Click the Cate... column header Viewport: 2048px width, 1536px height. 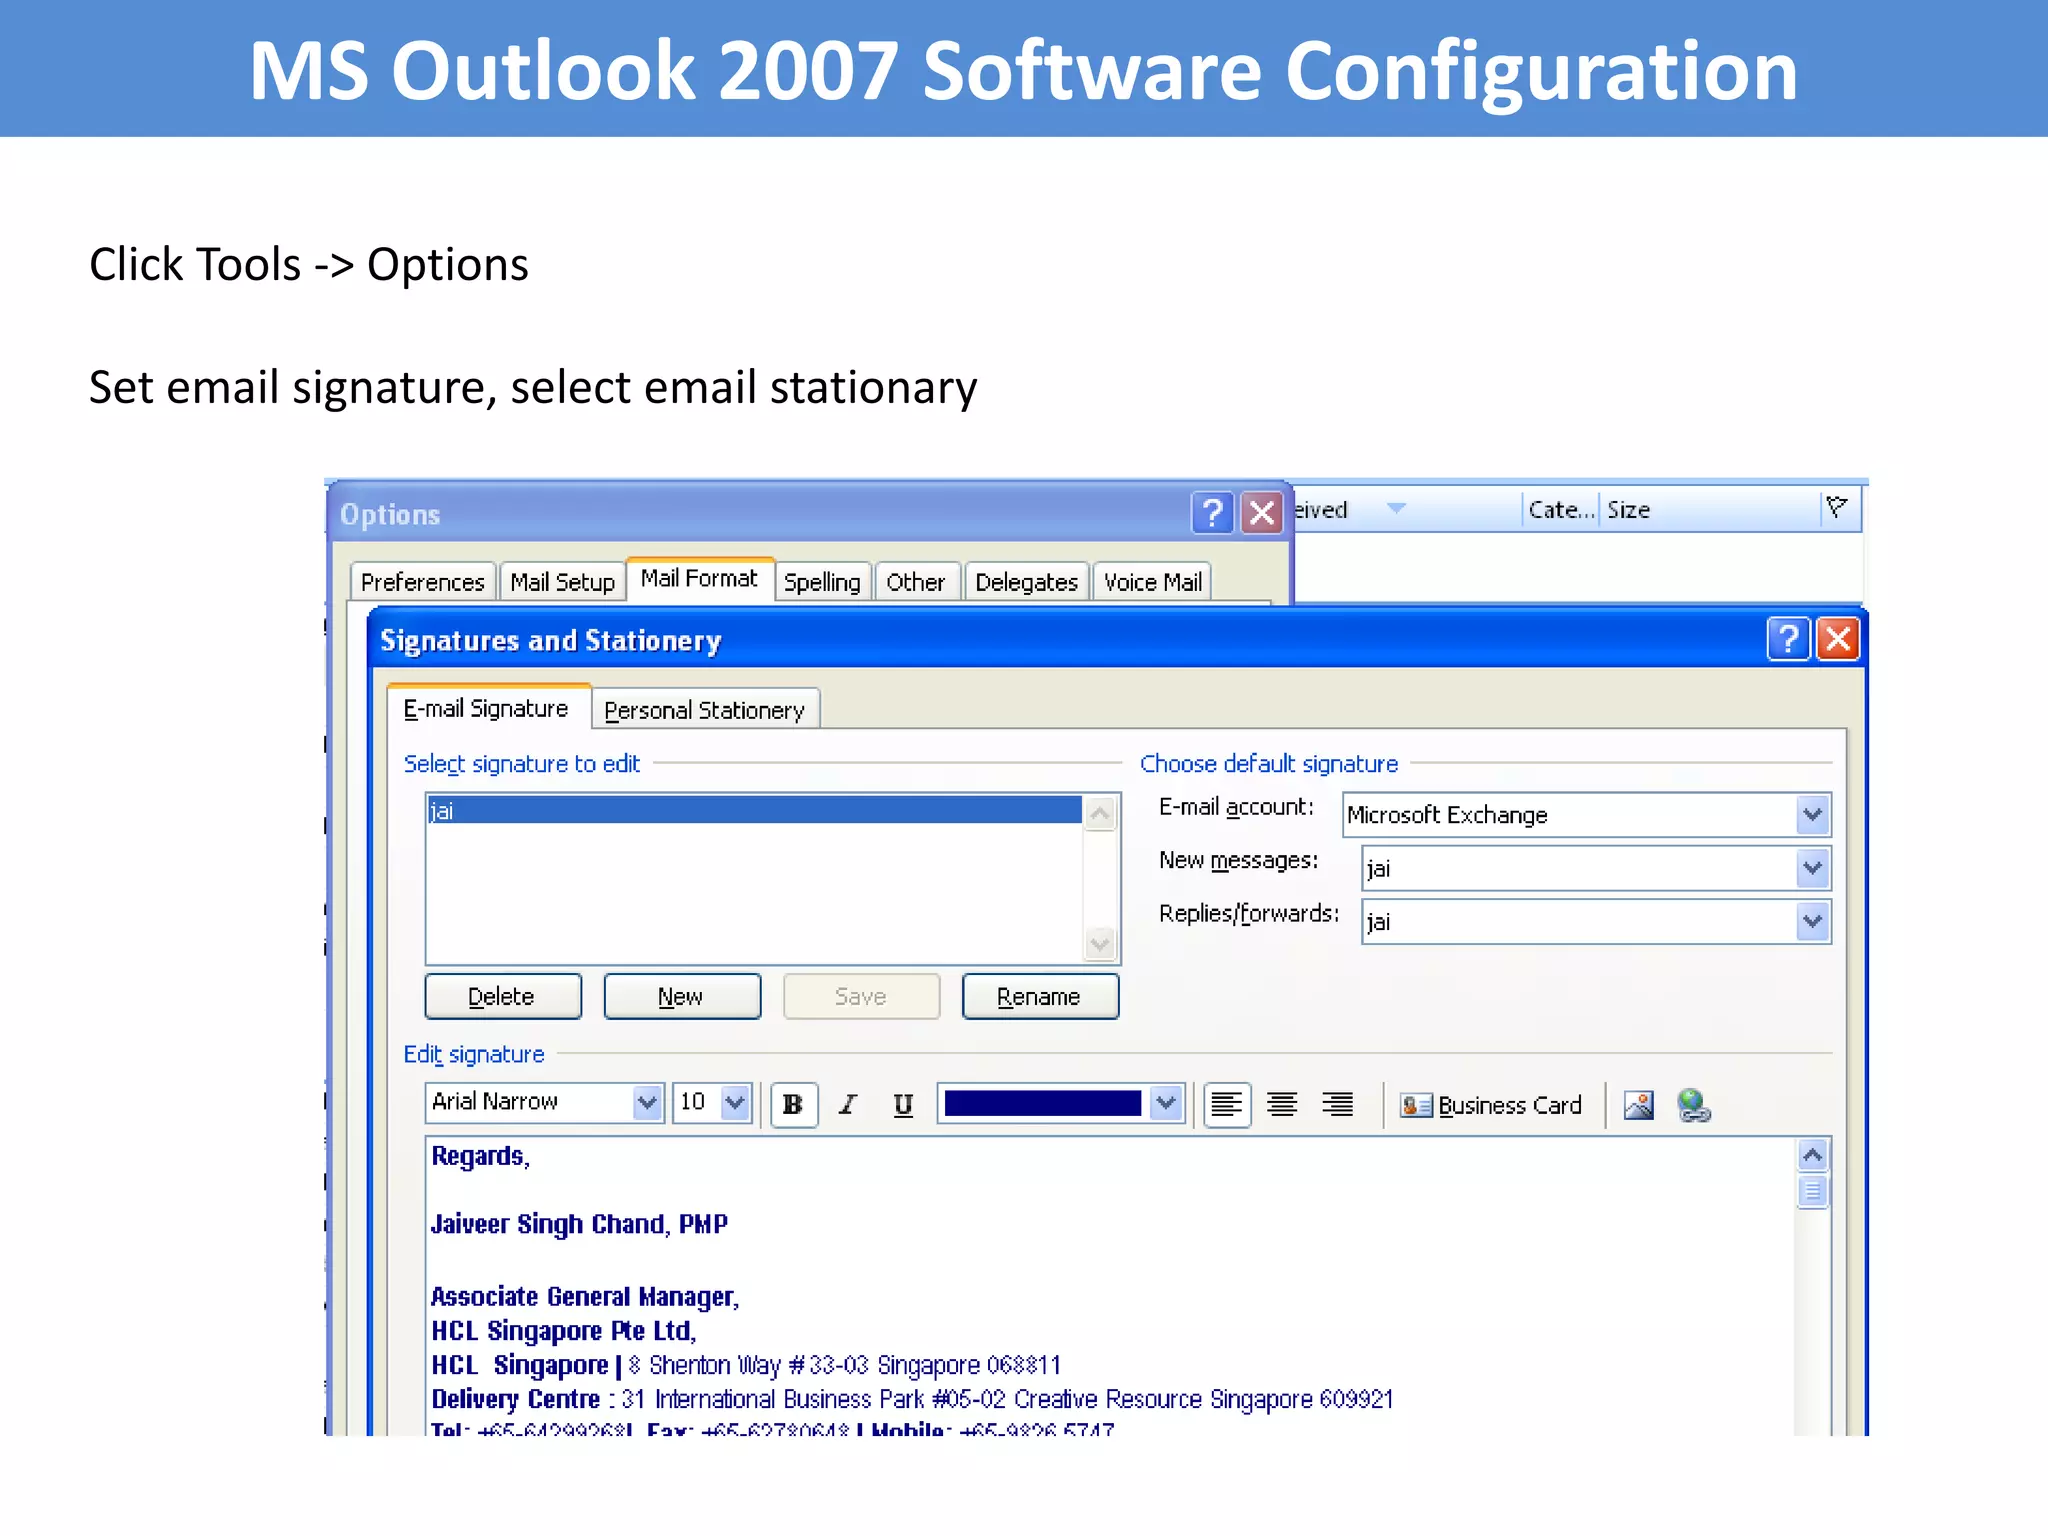pos(1560,509)
